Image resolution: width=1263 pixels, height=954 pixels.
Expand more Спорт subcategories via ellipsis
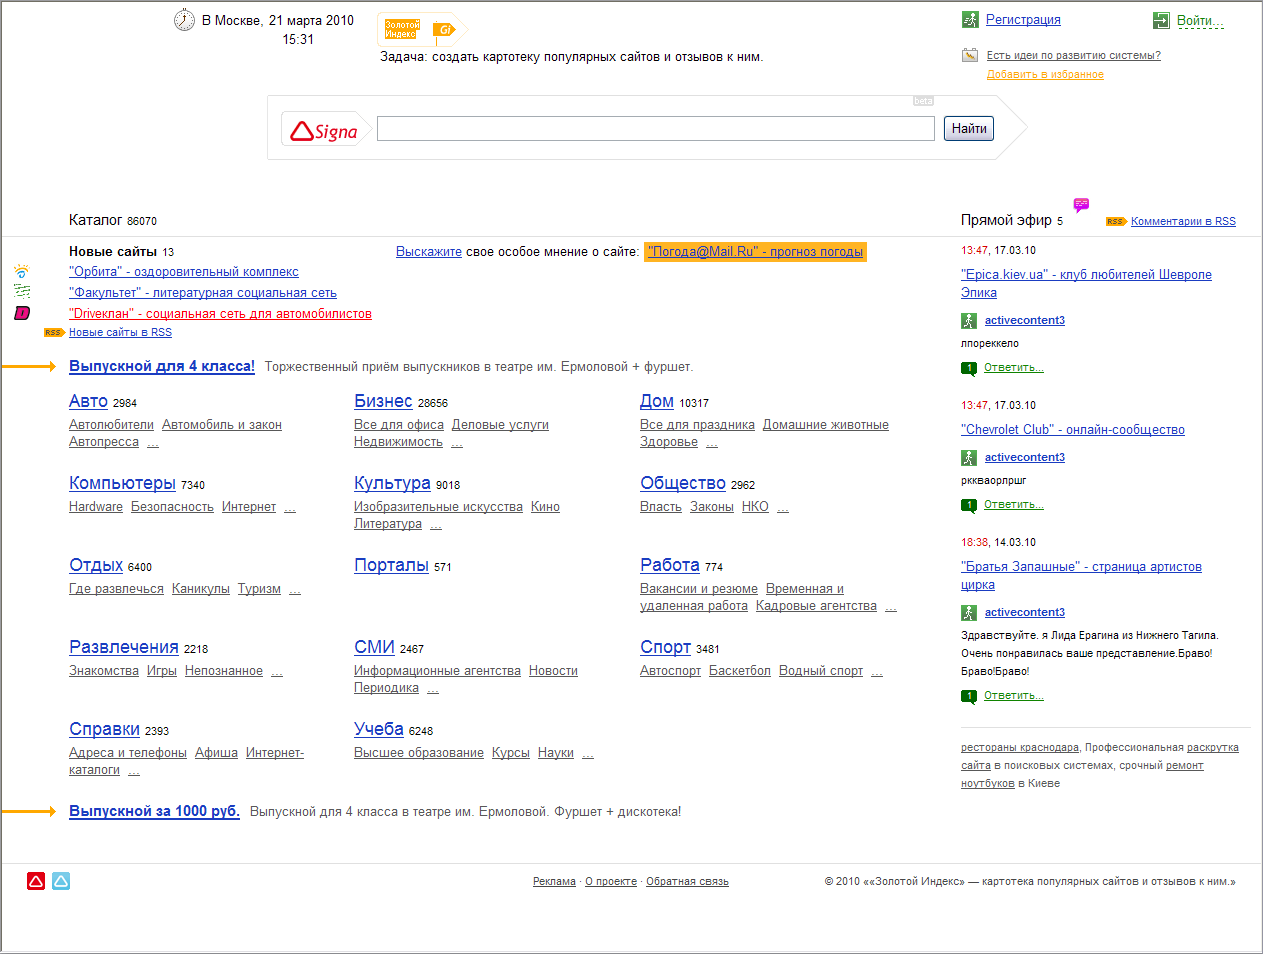tap(877, 672)
